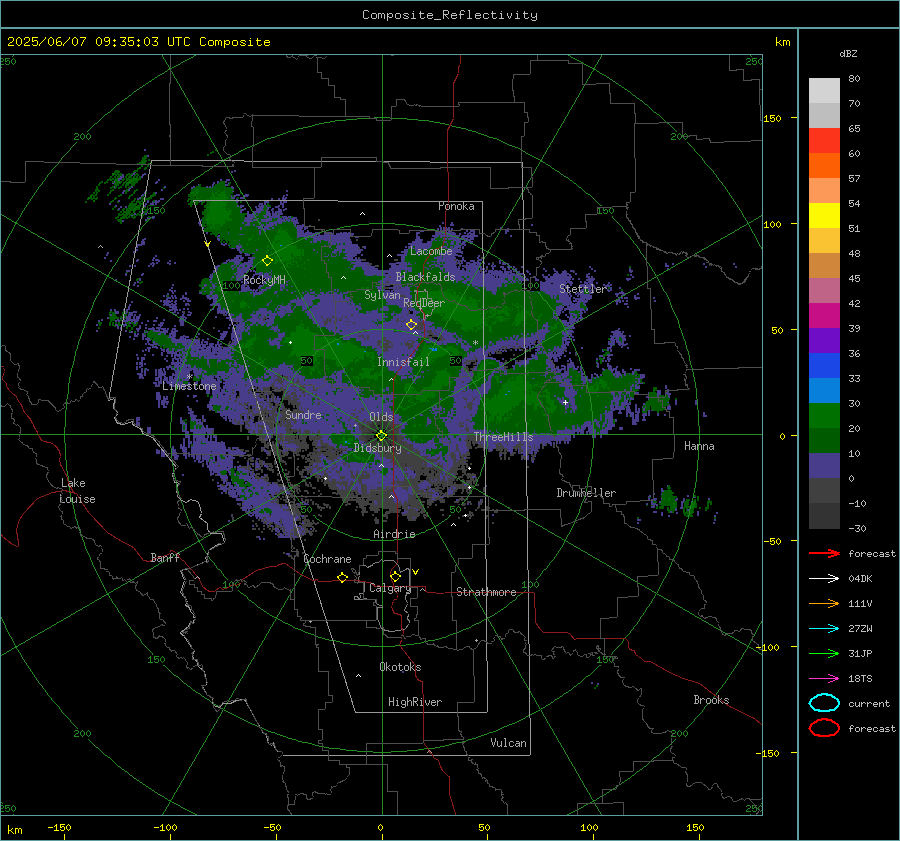The height and width of the screenshot is (841, 900).
Task: Click the white 04DK arrow icon
Action: click(x=824, y=578)
